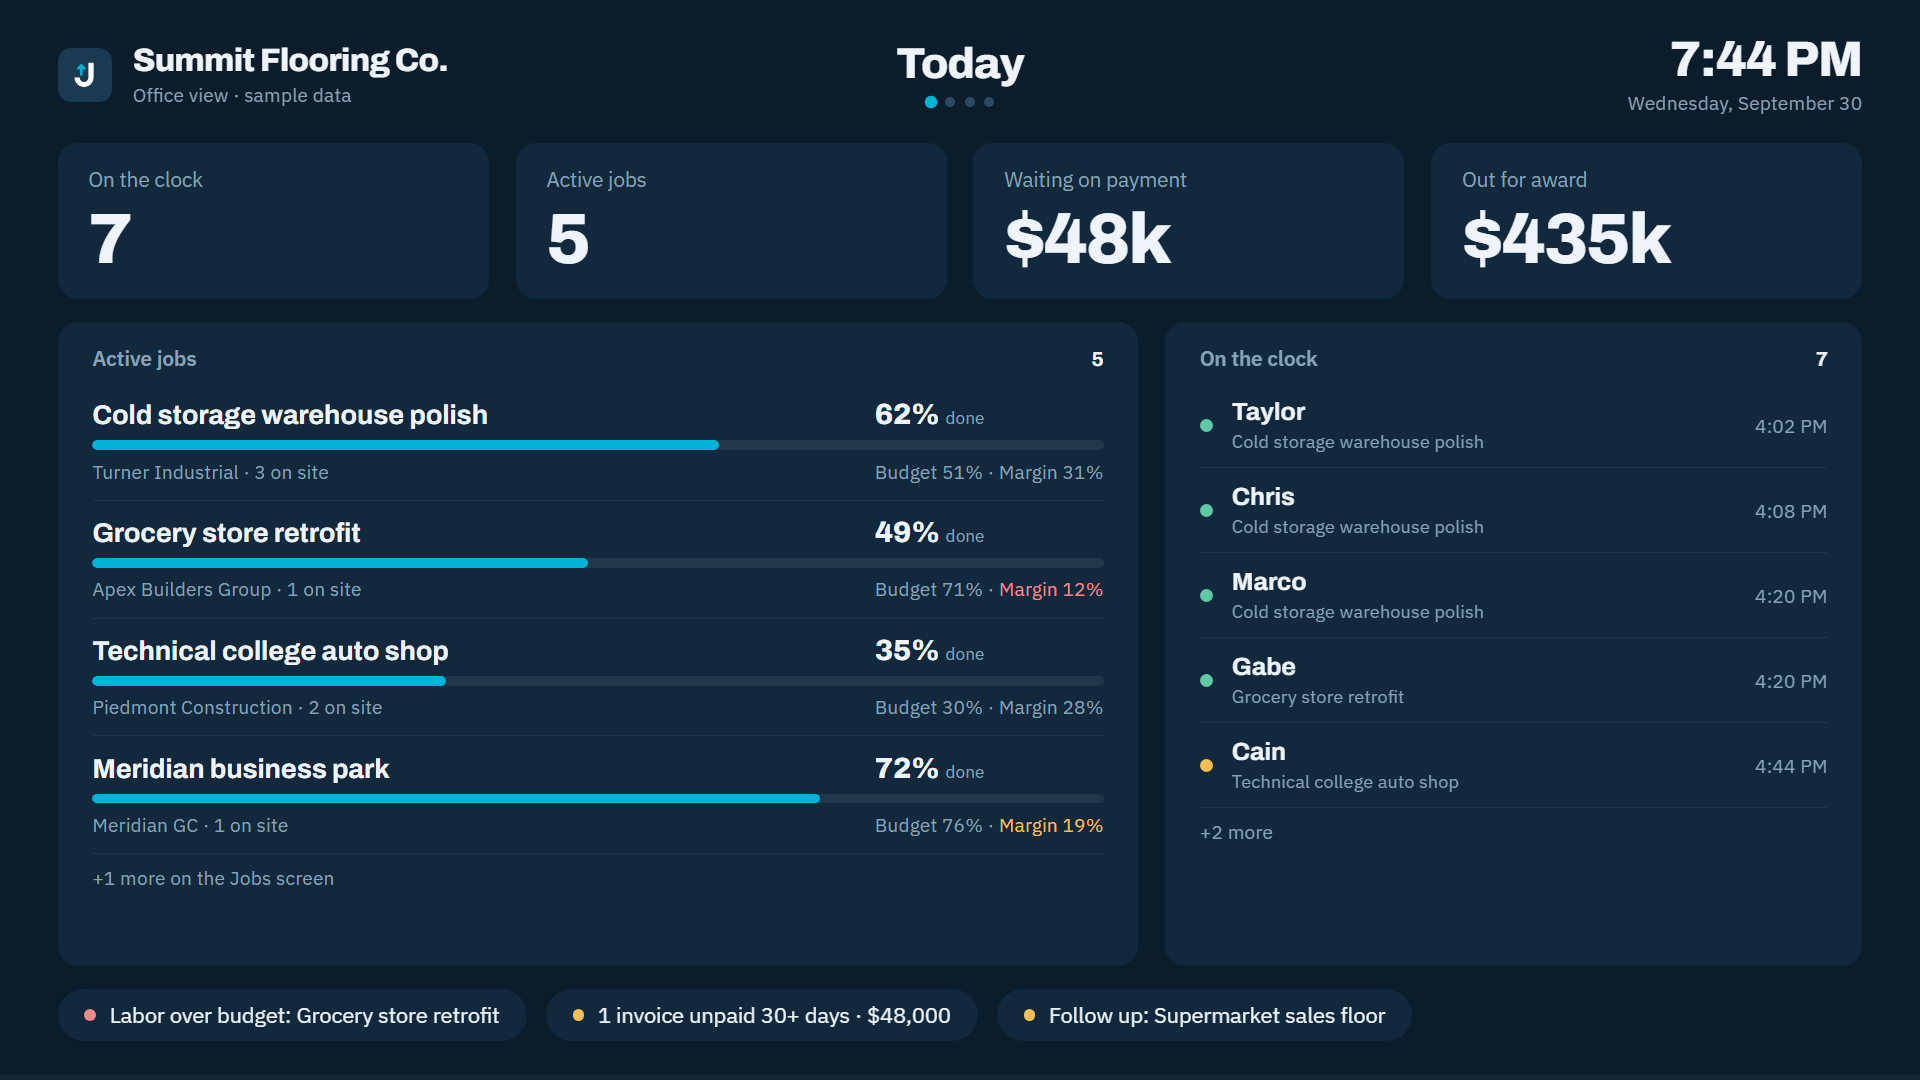This screenshot has height=1080, width=1920.
Task: Open the Cold storage warehouse polish job title
Action: click(x=290, y=415)
